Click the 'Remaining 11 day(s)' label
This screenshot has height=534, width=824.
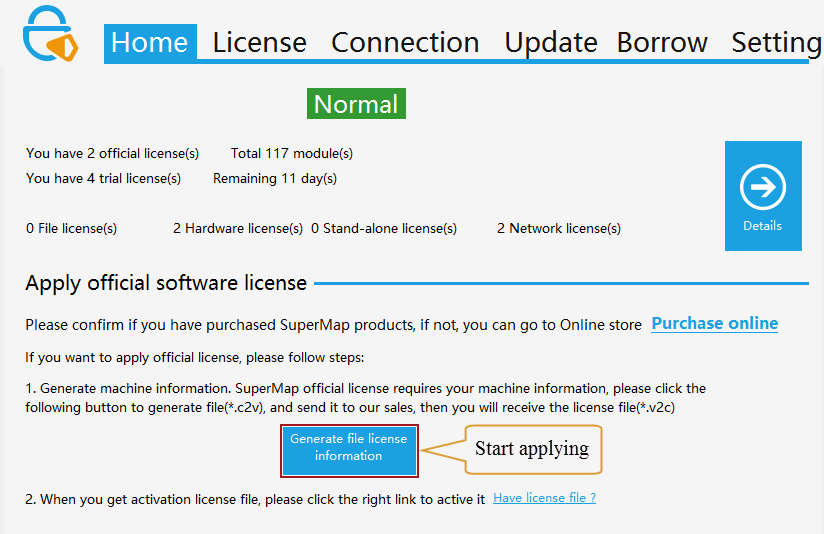tap(275, 179)
